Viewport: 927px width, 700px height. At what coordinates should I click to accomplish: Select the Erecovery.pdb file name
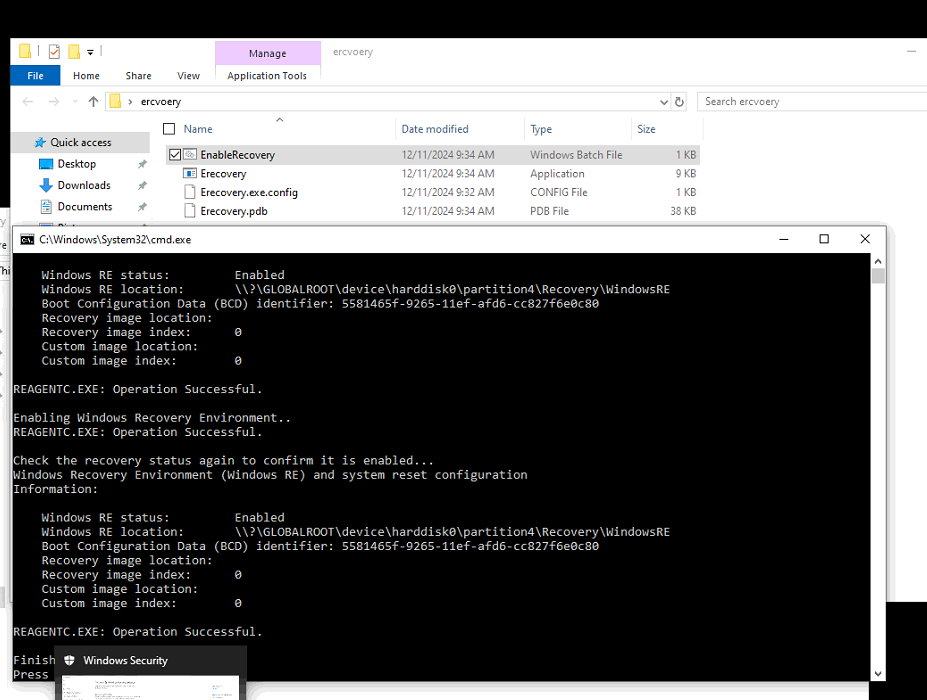coord(234,211)
